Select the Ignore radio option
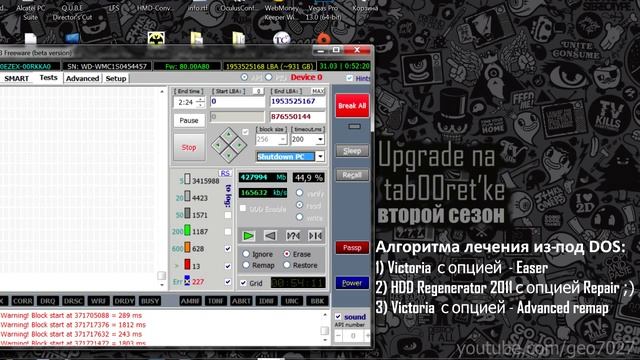This screenshot has width=640, height=360. point(246,254)
